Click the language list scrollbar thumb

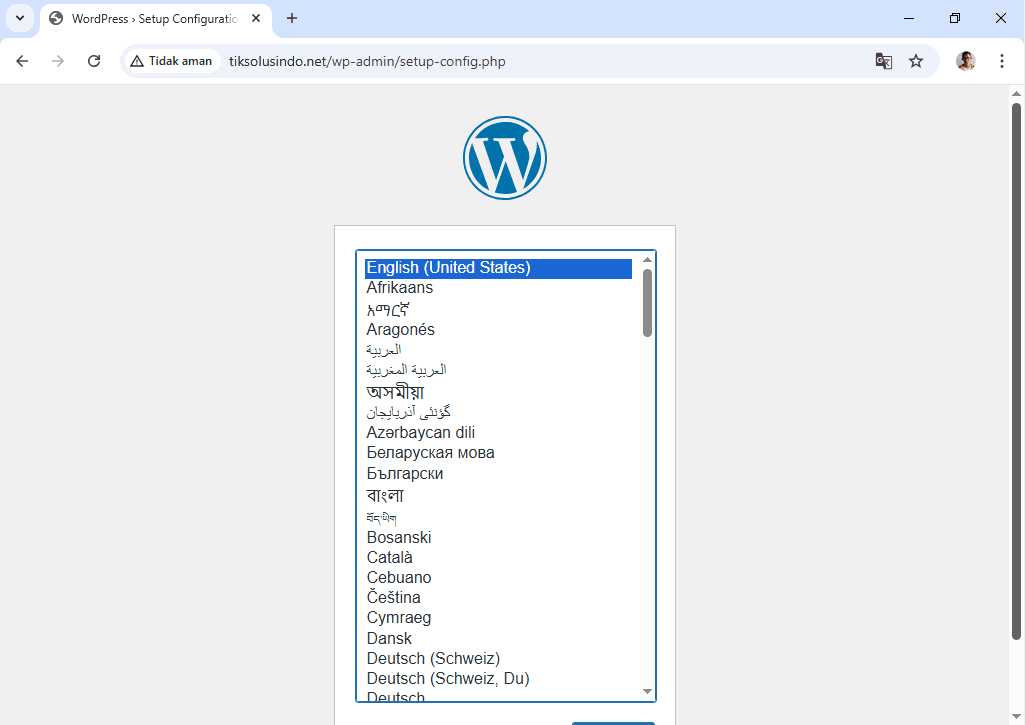pyautogui.click(x=647, y=302)
